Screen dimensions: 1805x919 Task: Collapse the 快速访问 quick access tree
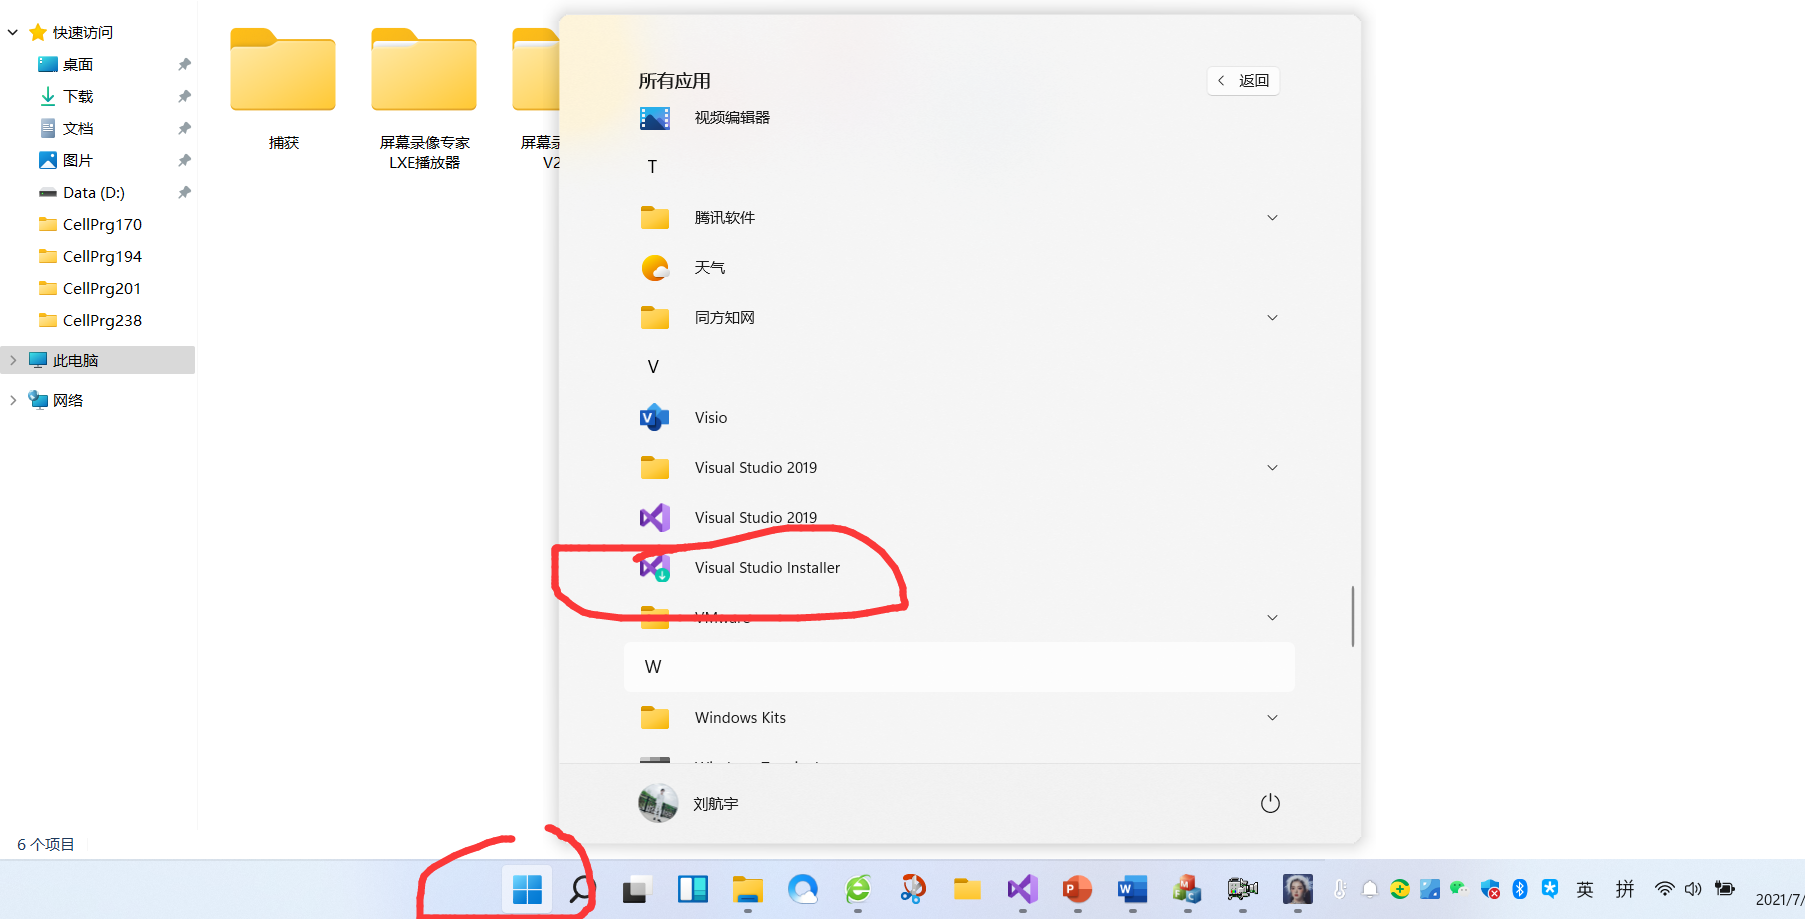click(x=13, y=33)
